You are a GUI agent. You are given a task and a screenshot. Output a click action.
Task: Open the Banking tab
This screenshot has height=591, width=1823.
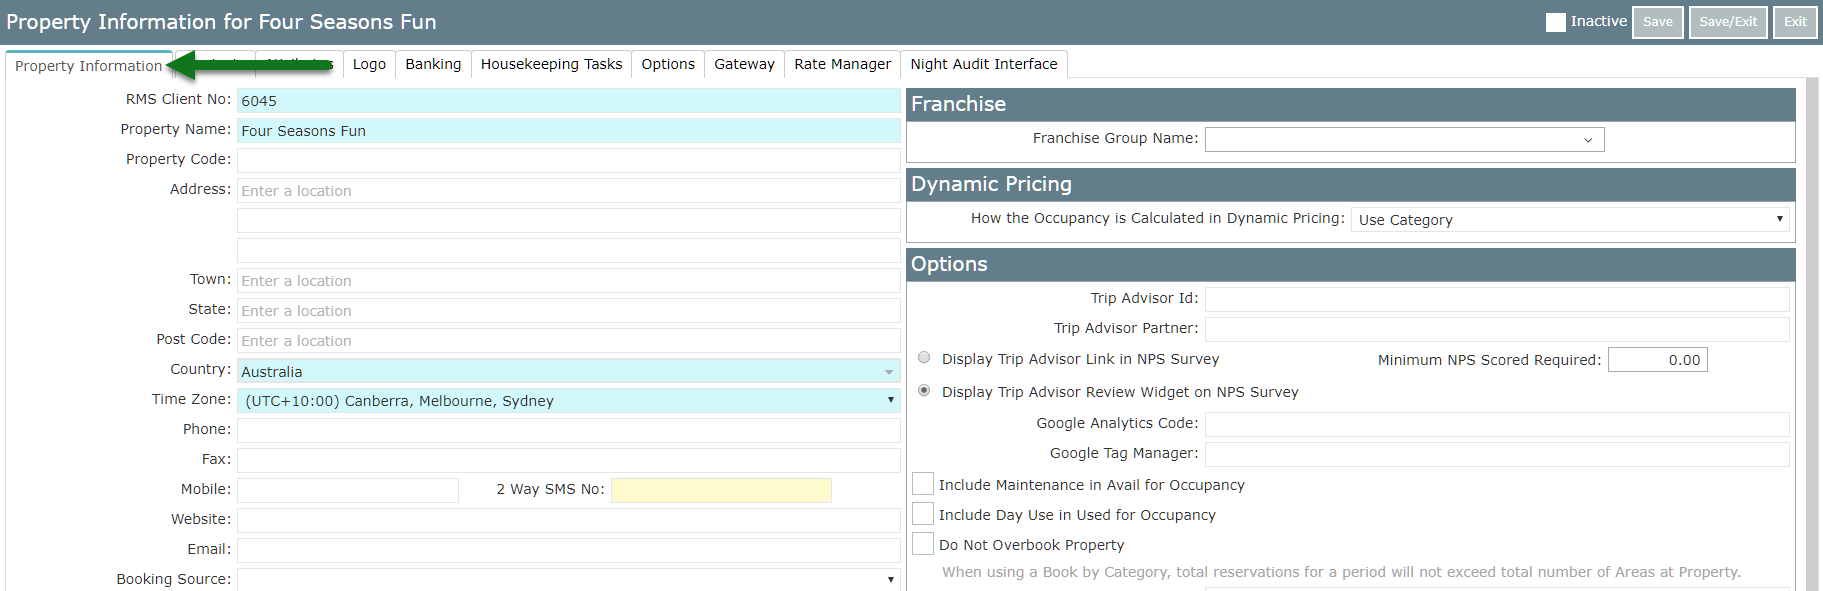click(433, 64)
